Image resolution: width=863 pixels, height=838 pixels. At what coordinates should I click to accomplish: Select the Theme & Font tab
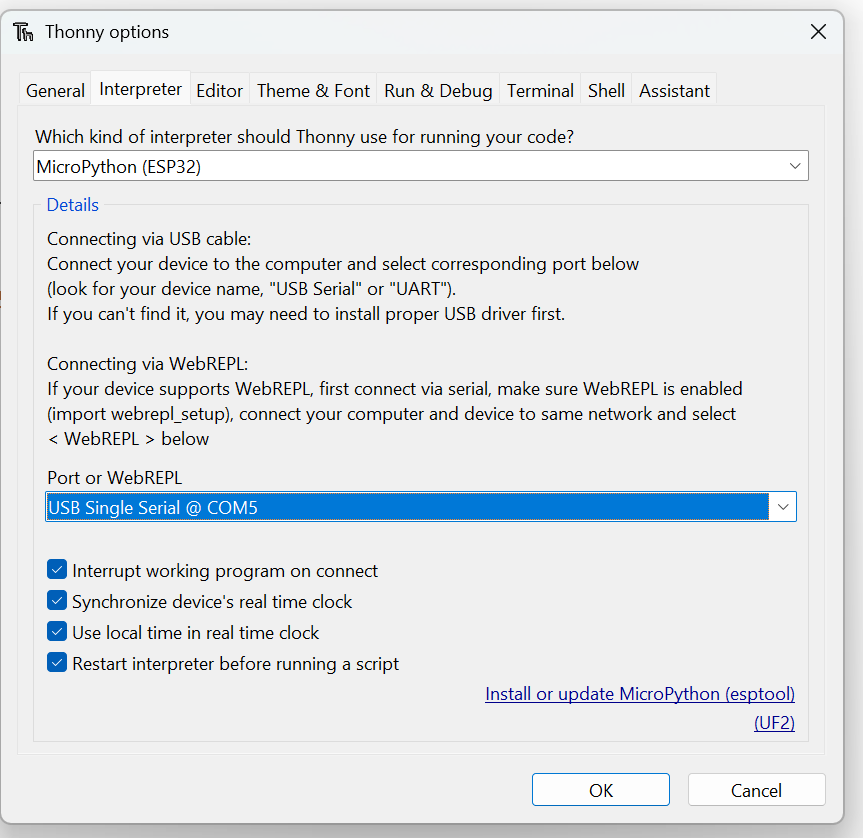[313, 90]
